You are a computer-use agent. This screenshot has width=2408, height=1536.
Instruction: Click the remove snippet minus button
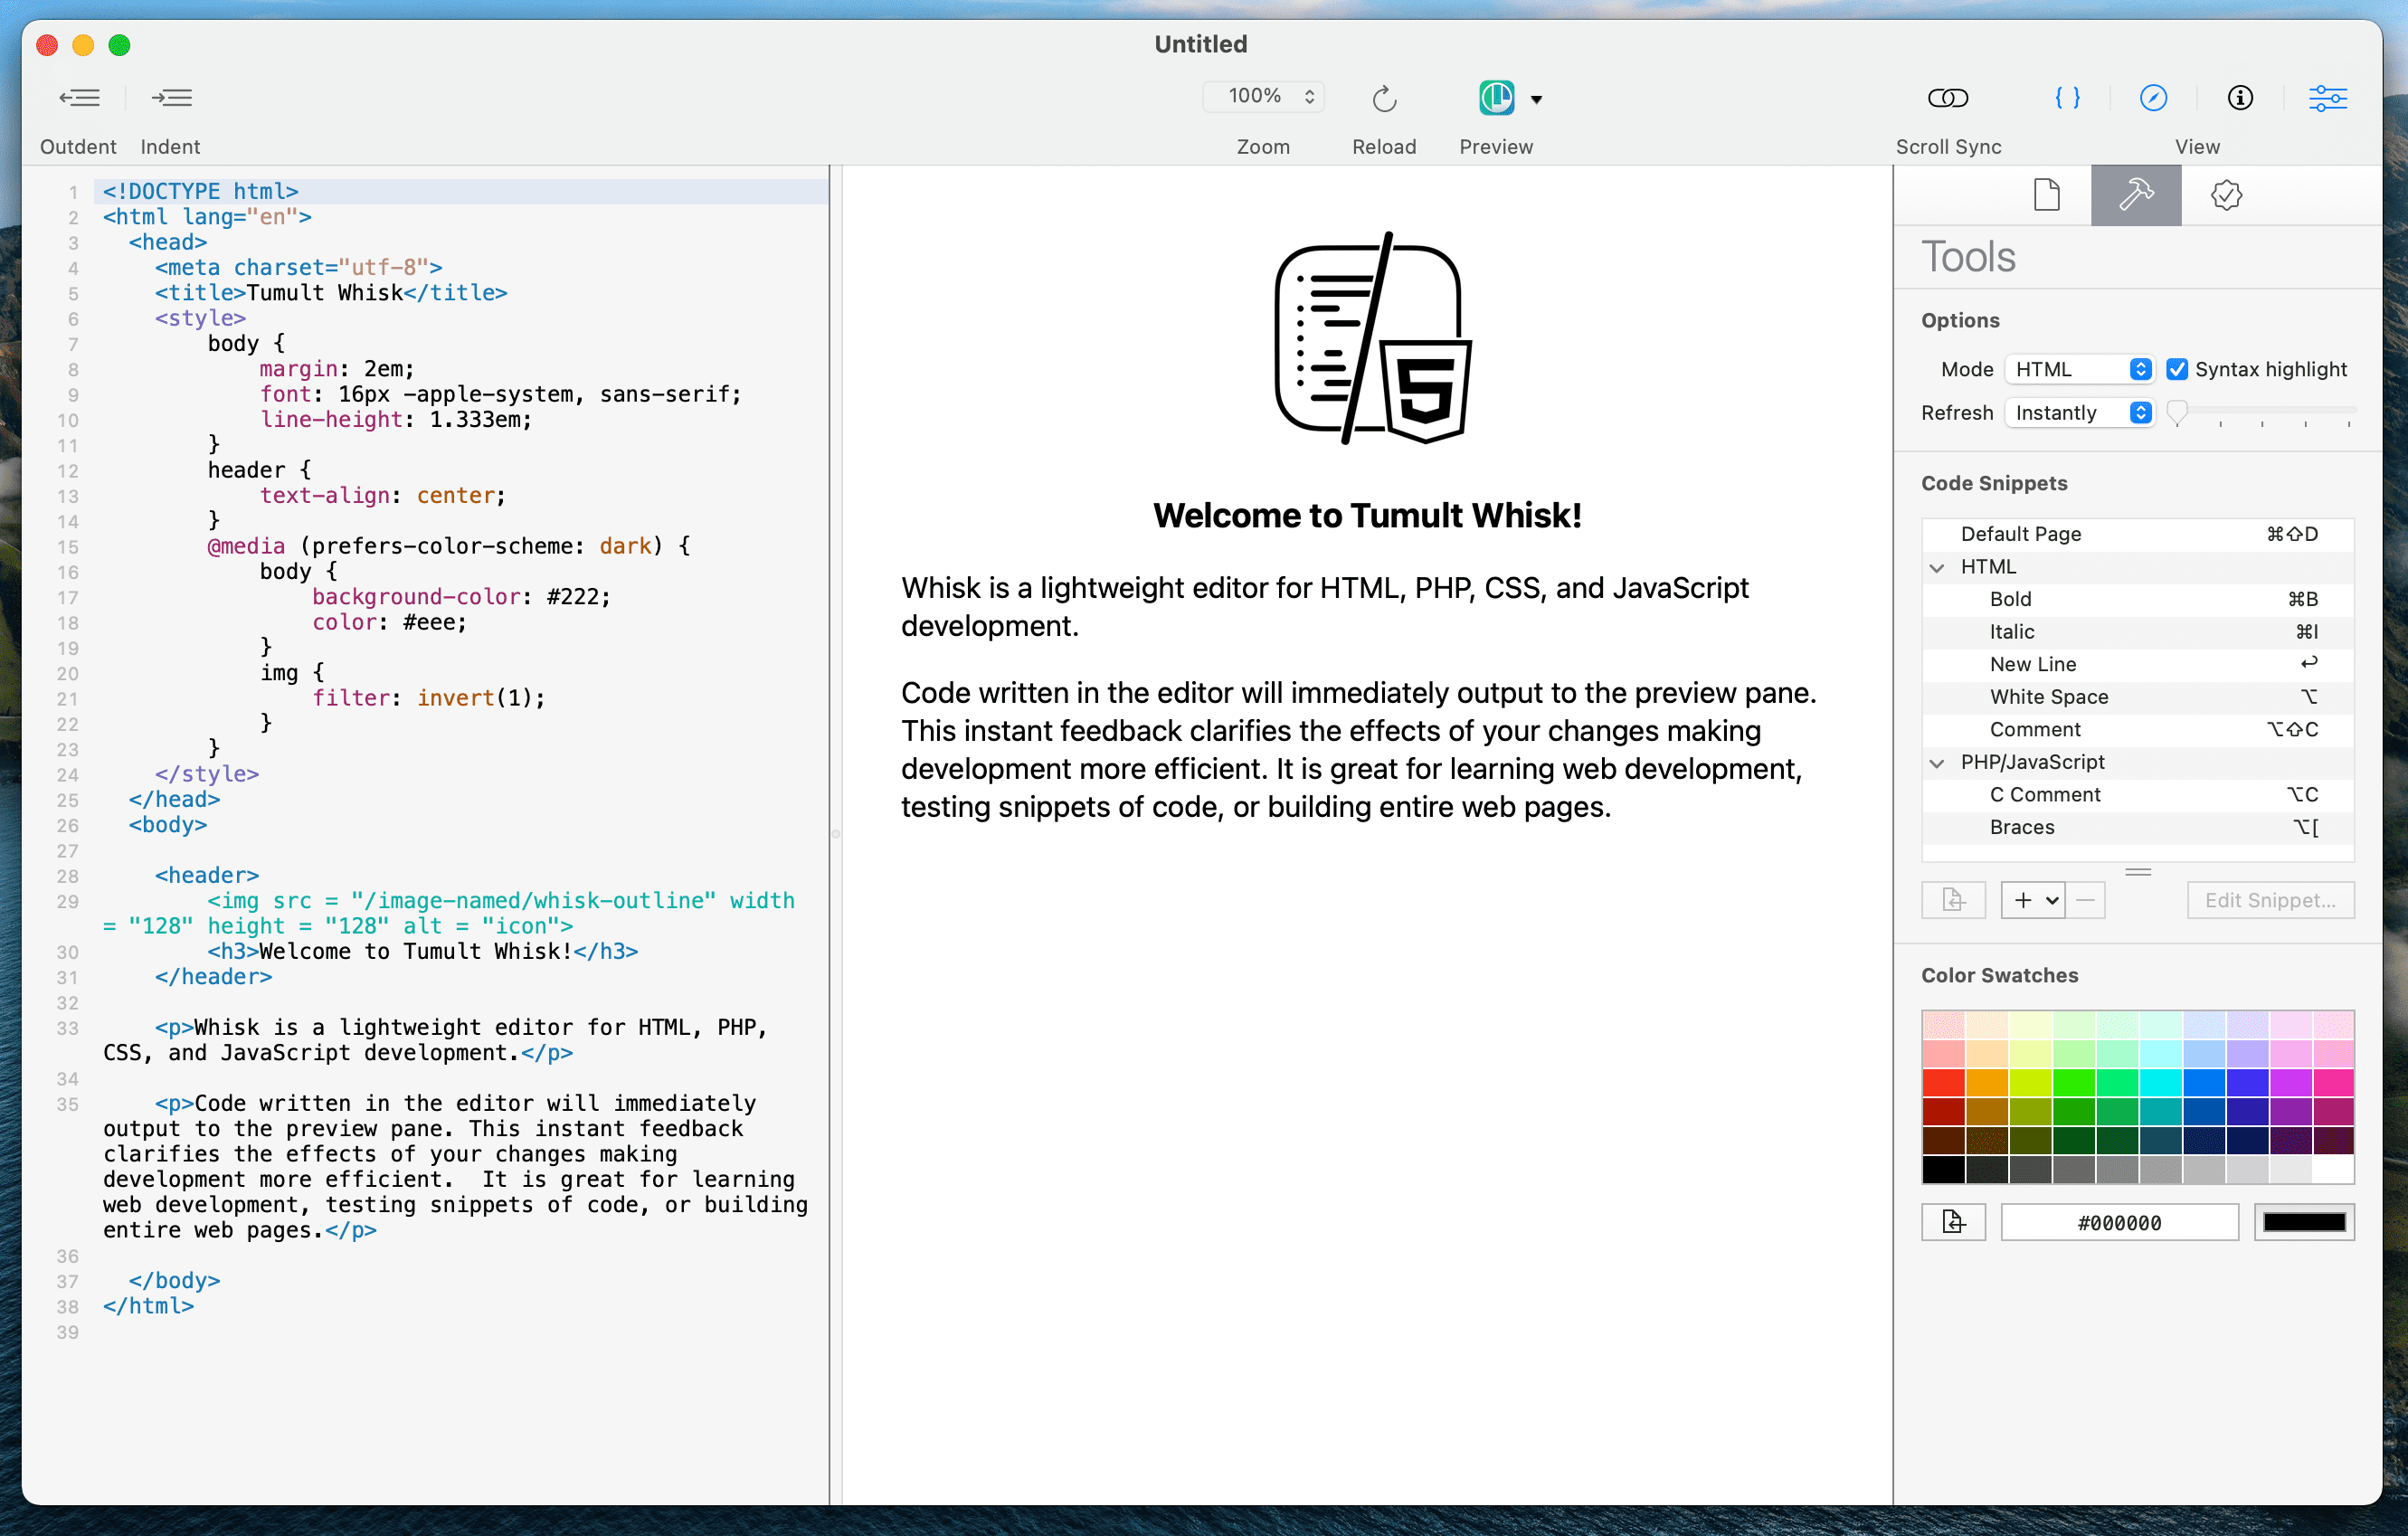coord(2085,900)
